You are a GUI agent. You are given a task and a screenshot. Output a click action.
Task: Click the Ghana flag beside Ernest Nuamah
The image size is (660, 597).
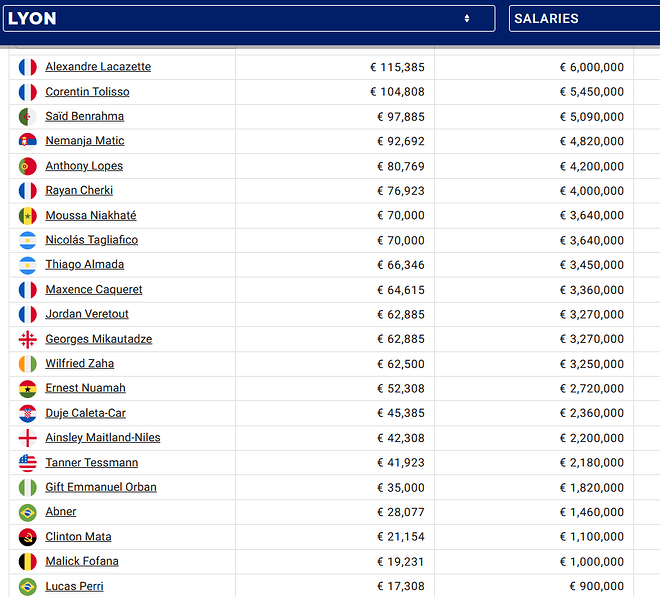point(28,389)
